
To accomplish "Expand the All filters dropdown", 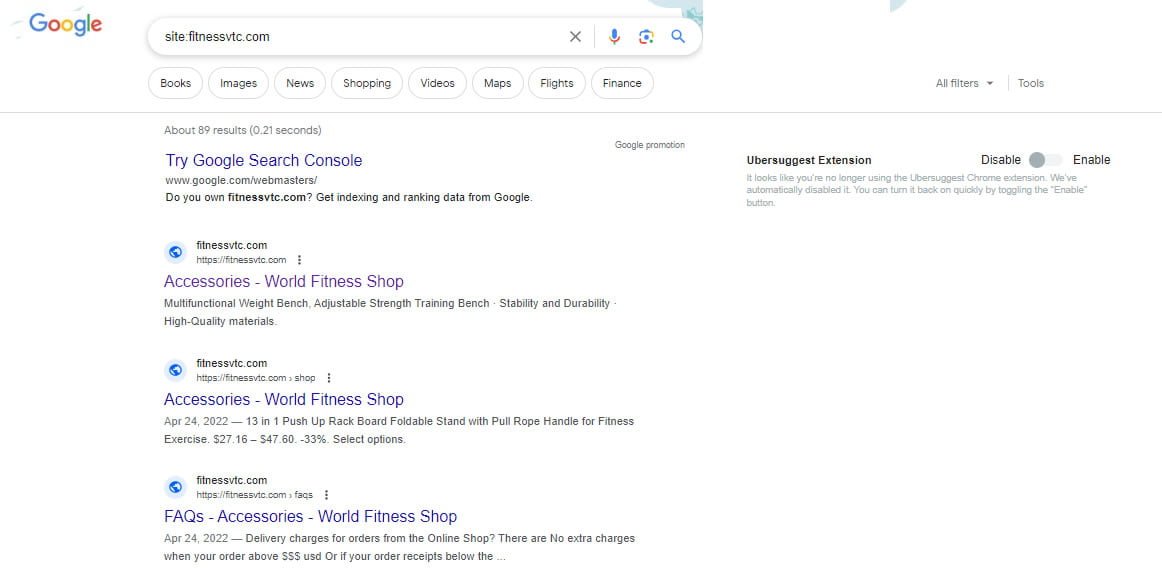I will [964, 83].
